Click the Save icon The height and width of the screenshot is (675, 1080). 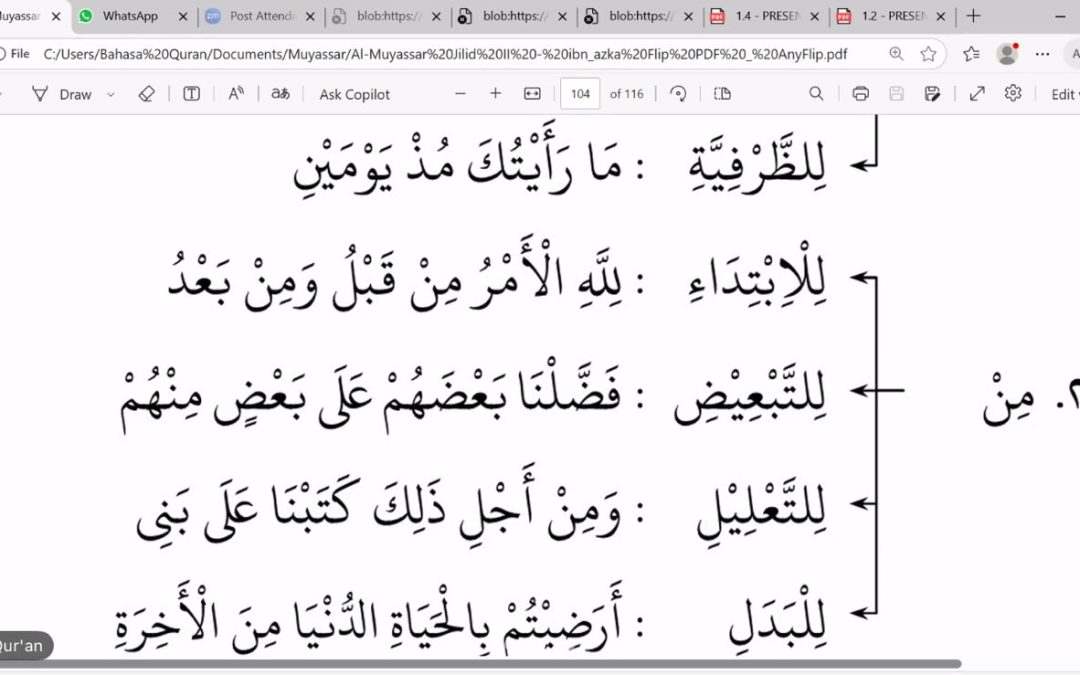point(896,94)
